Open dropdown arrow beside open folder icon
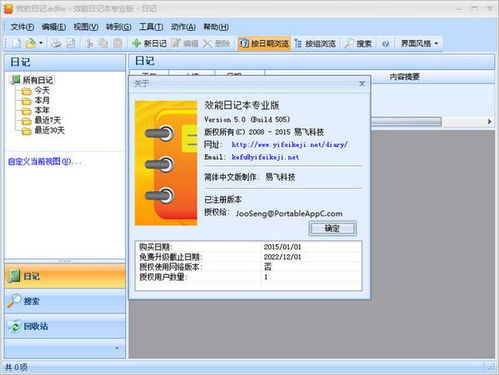499x375 pixels. tap(41, 43)
